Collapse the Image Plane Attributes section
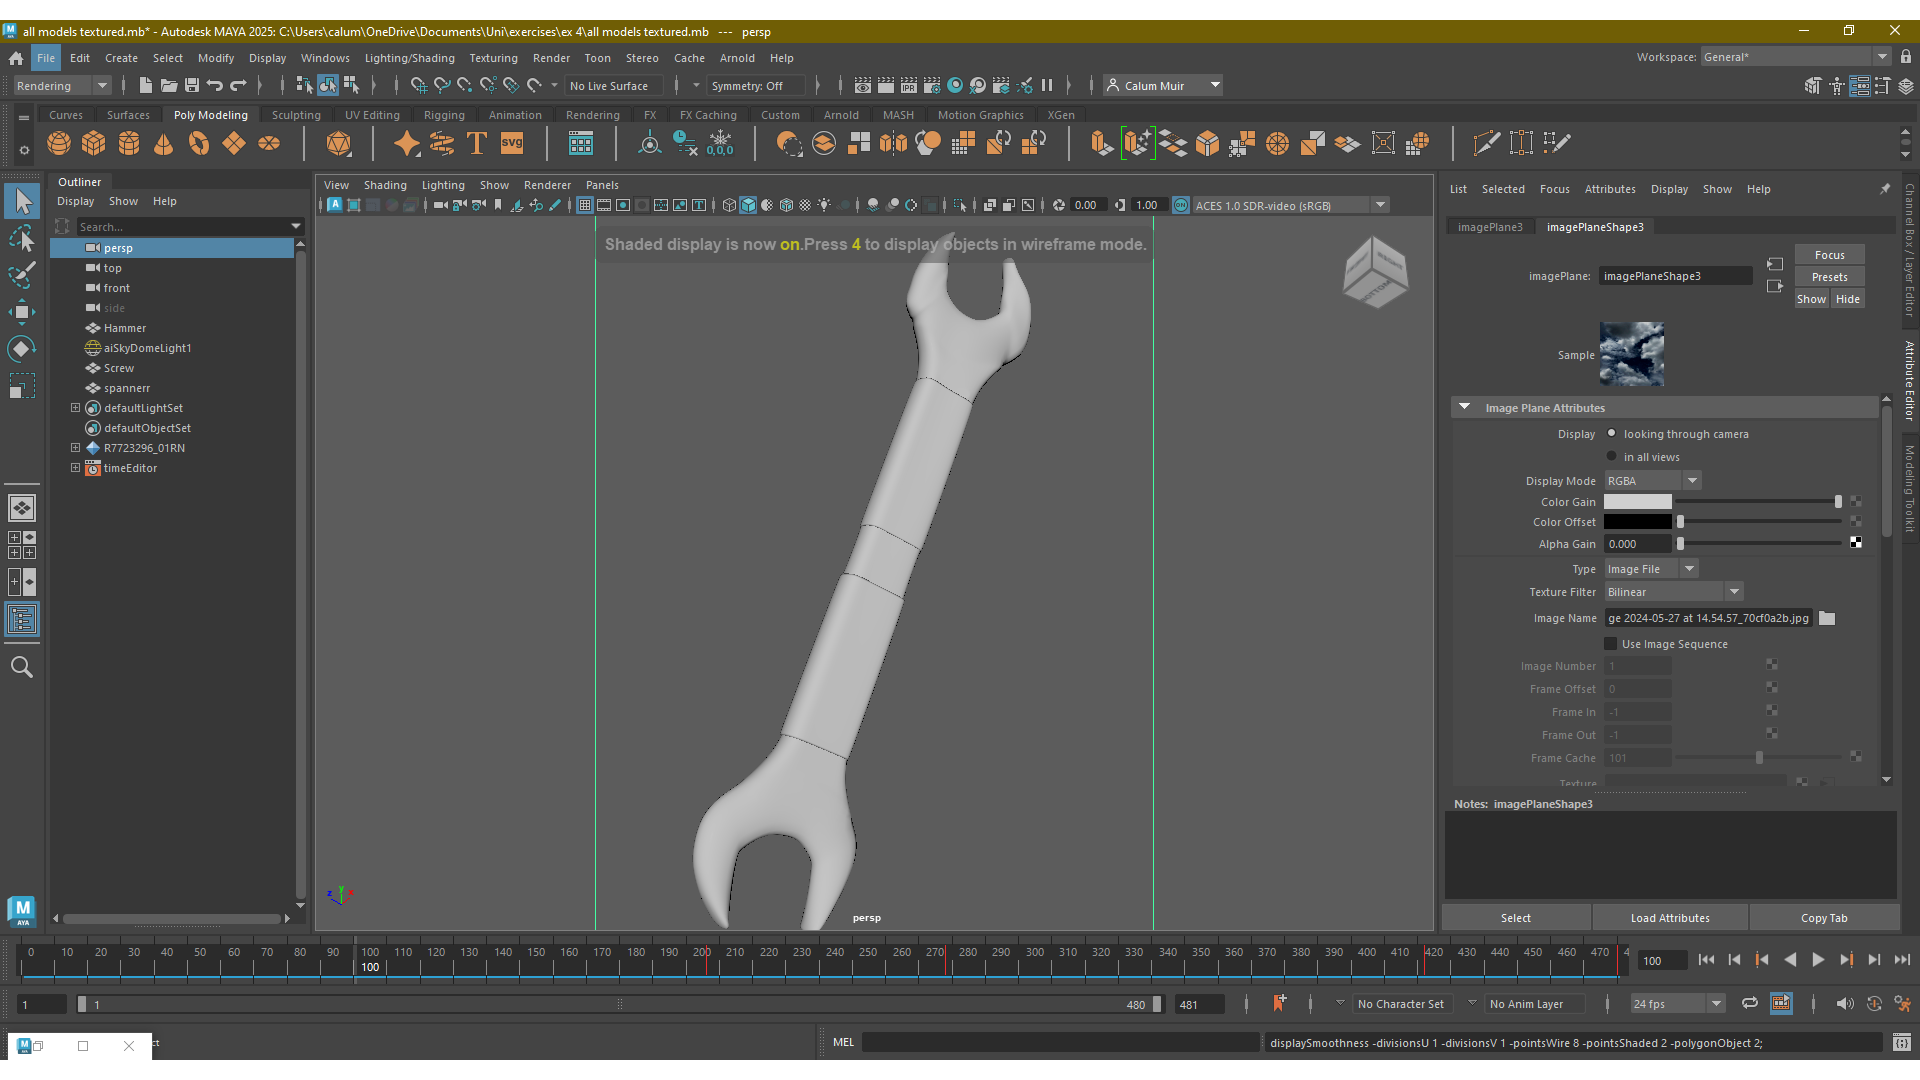1920x1080 pixels. point(1465,408)
